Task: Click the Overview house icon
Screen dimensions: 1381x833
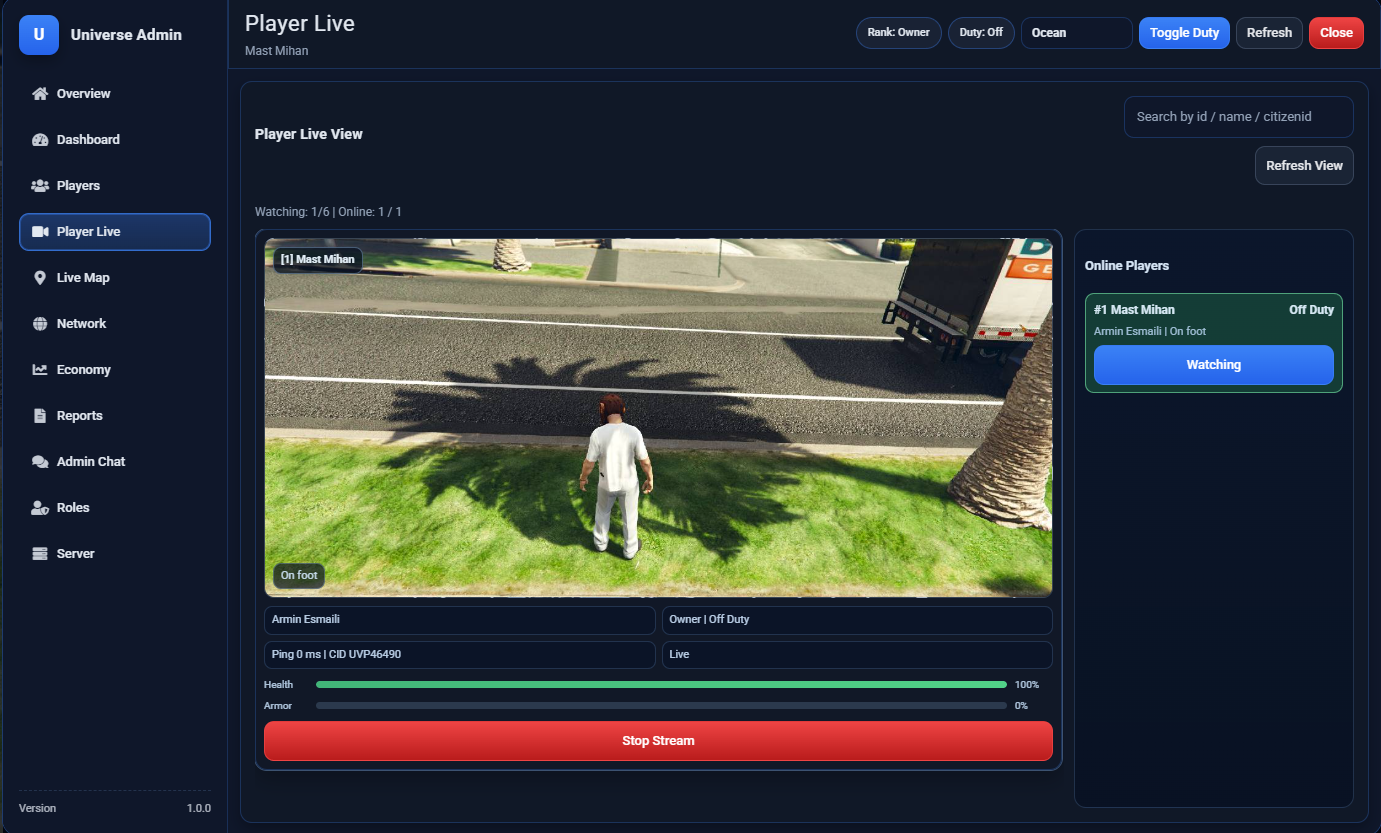Action: tap(40, 94)
